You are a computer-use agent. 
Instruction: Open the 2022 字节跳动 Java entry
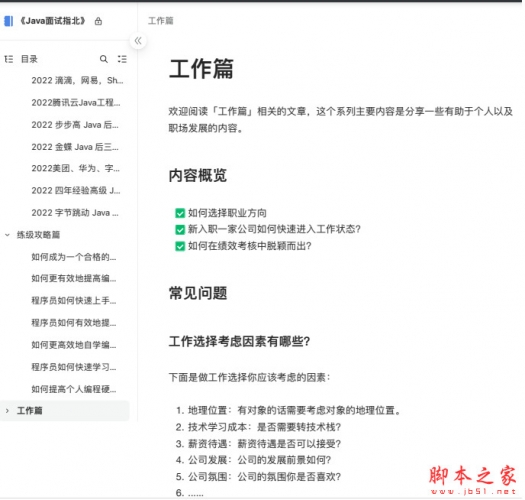(x=75, y=213)
